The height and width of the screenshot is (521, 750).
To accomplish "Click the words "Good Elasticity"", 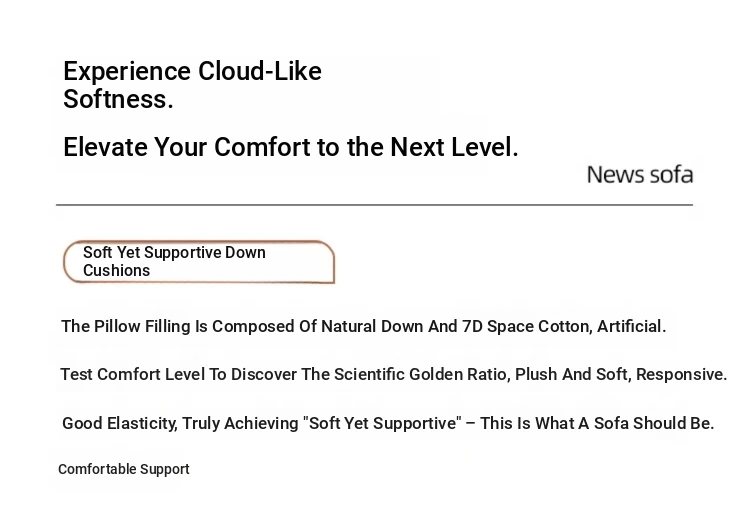I will pyautogui.click(x=119, y=423).
